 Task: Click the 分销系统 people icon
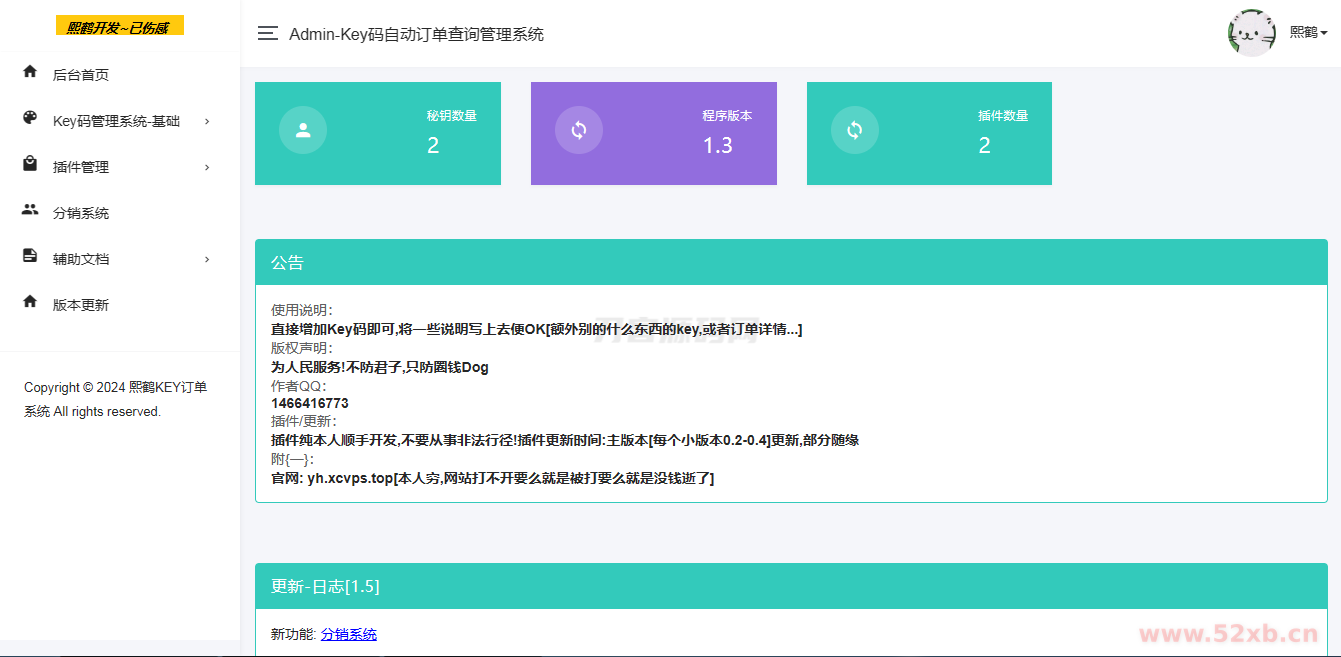[29, 211]
